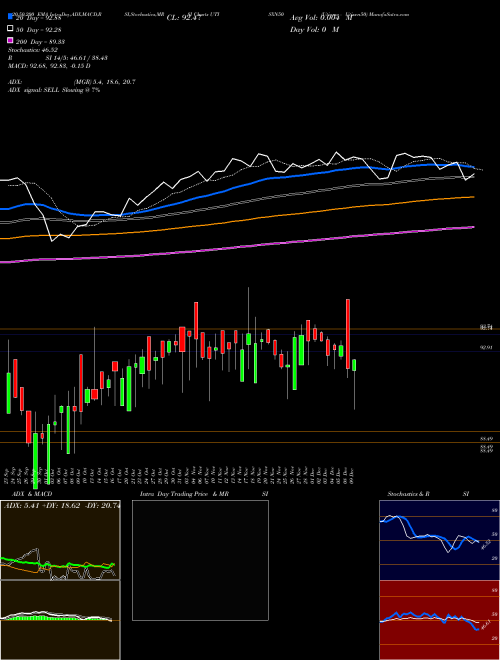The height and width of the screenshot is (660, 500).
Task: Click the magenta 200 Day legend swatch
Action: coord(10,41)
